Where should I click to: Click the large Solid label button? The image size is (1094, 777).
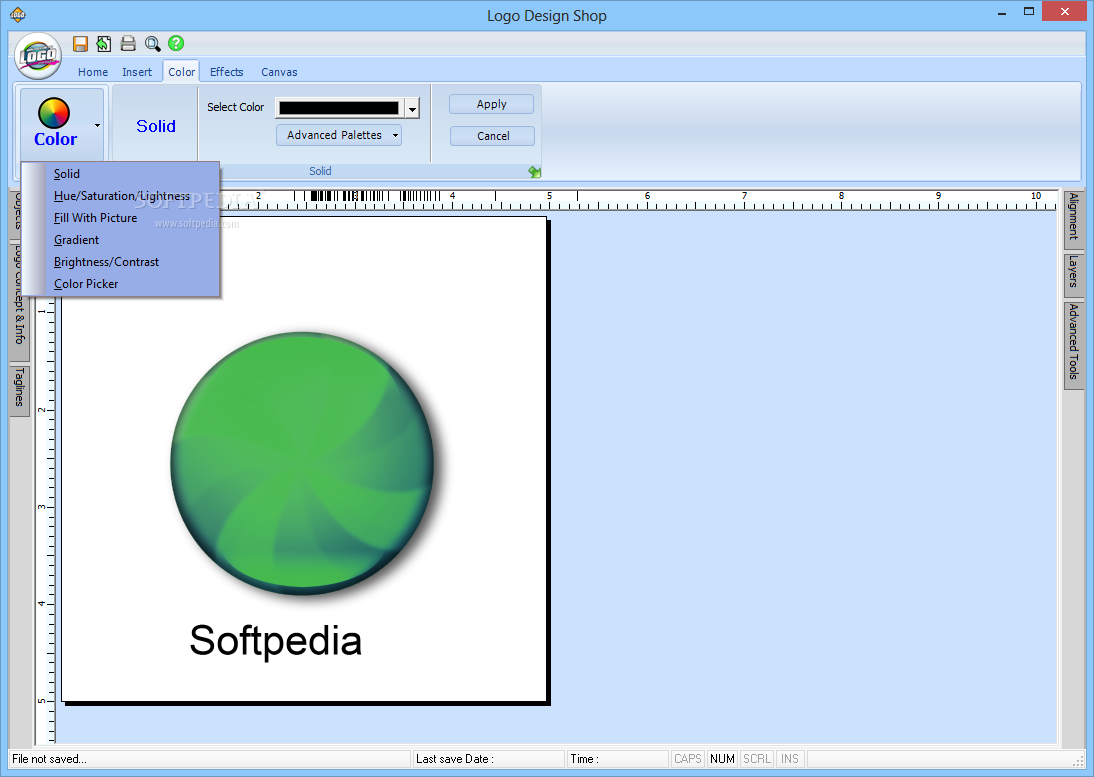[156, 126]
